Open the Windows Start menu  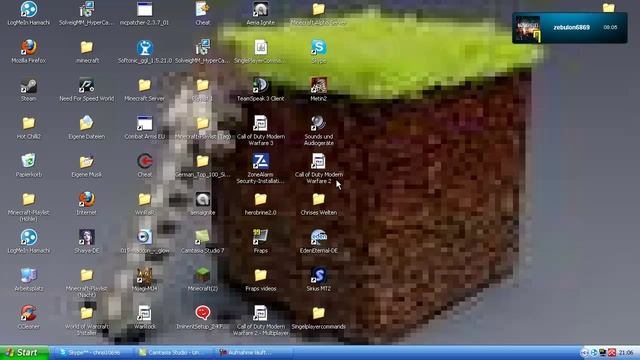[x=24, y=353]
